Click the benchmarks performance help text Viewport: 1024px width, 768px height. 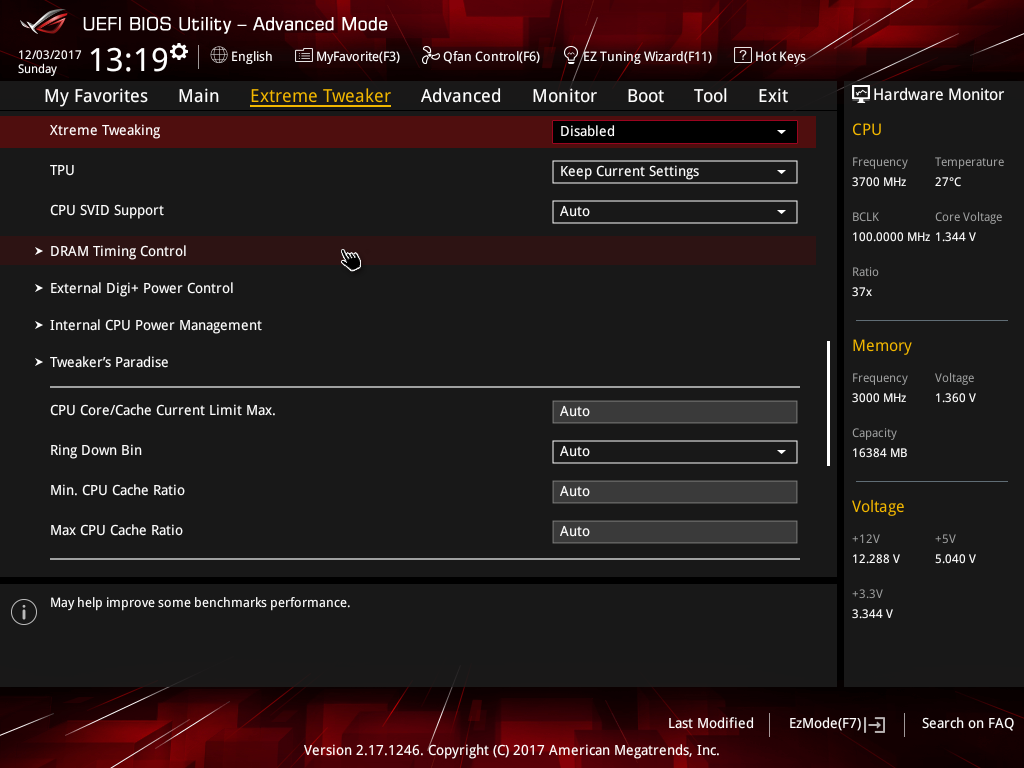(x=200, y=603)
